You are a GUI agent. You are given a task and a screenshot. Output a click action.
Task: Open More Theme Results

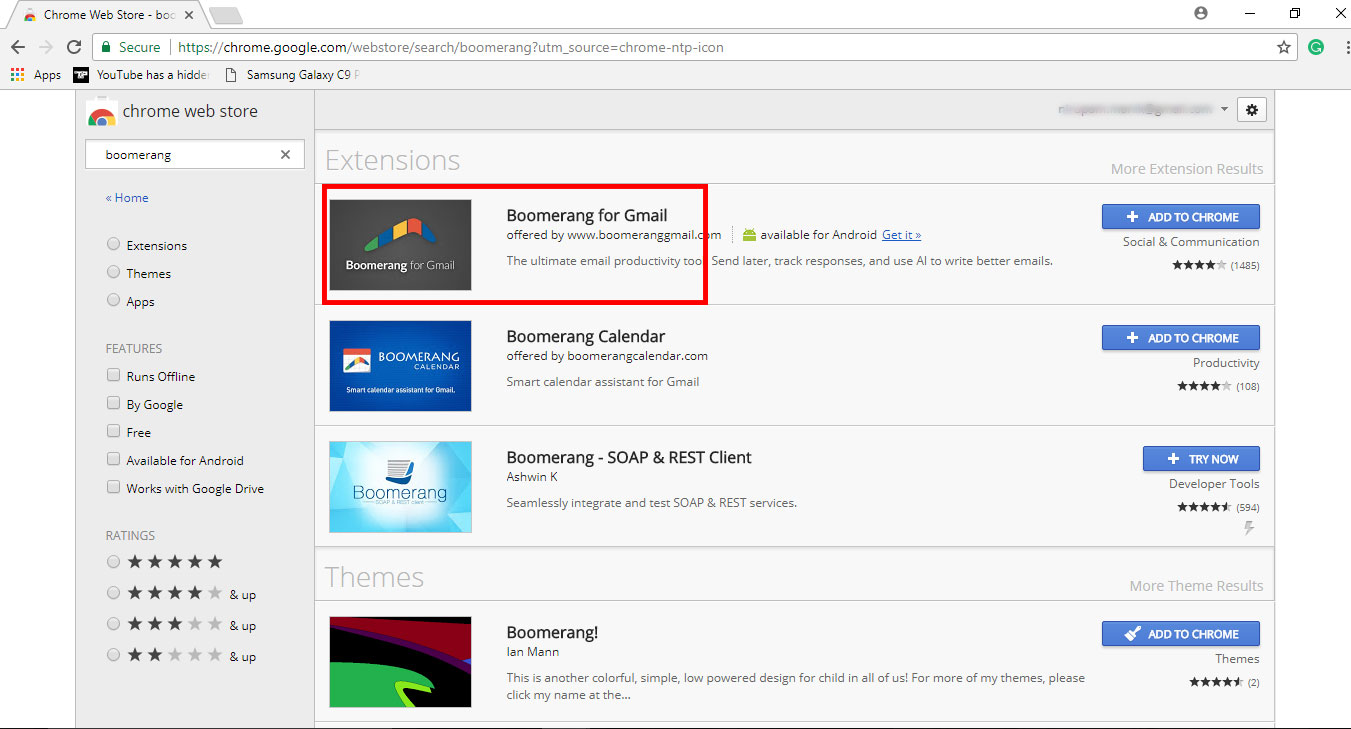click(1197, 586)
